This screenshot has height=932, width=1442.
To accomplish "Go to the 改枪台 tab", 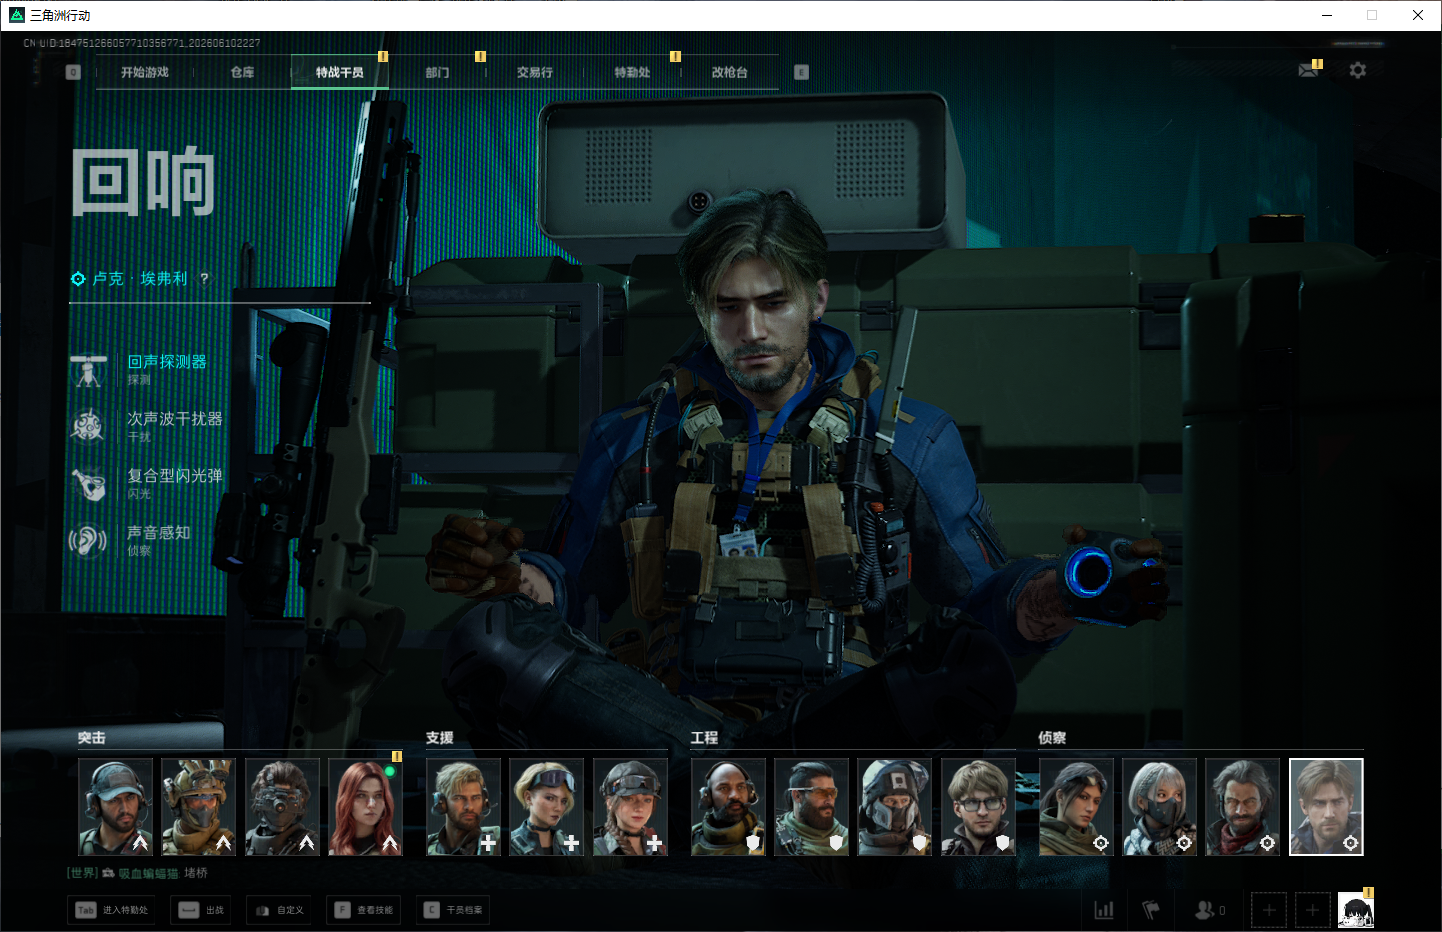I will [x=730, y=72].
